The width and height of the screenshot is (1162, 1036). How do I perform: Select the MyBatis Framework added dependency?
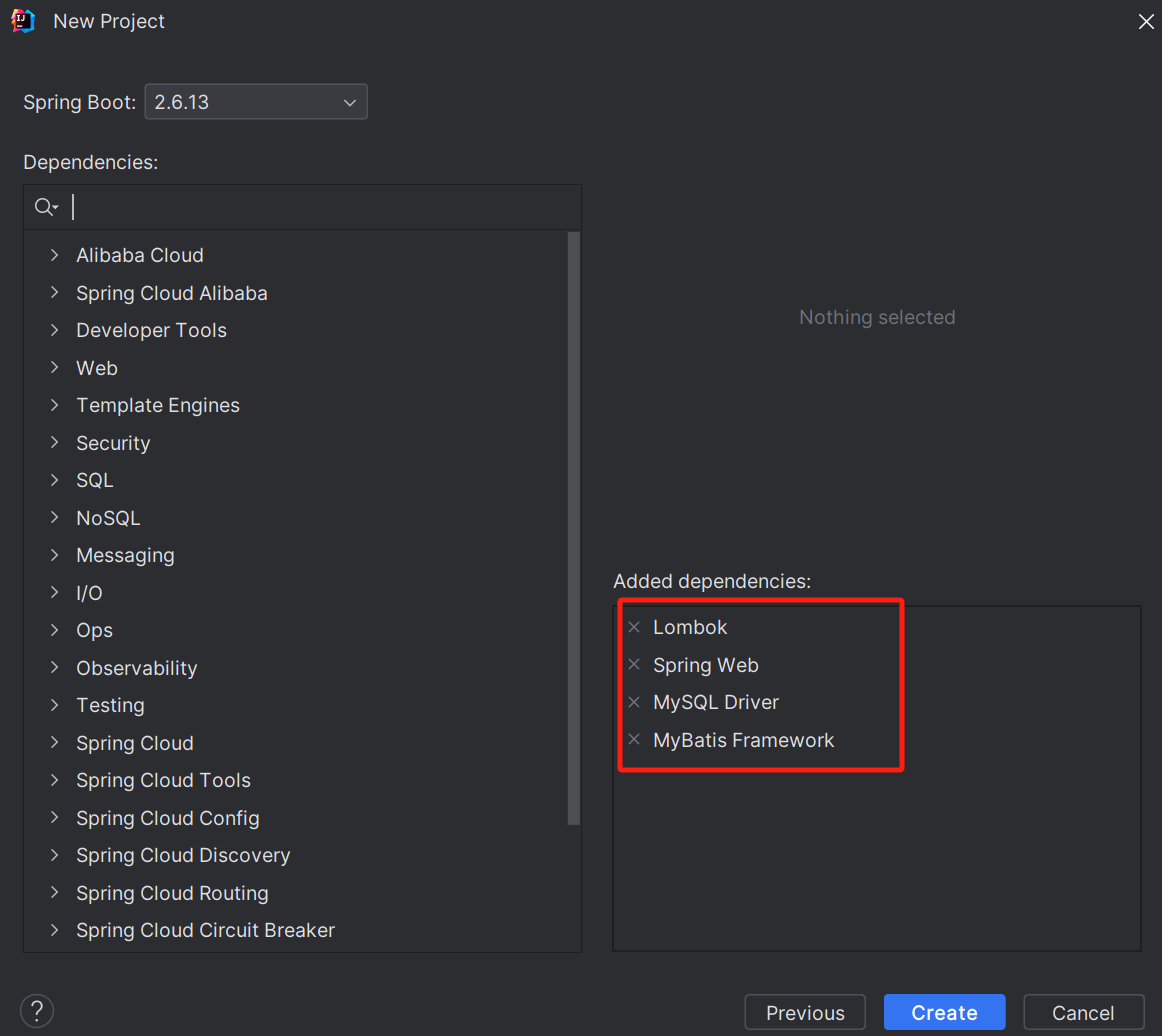tap(743, 740)
